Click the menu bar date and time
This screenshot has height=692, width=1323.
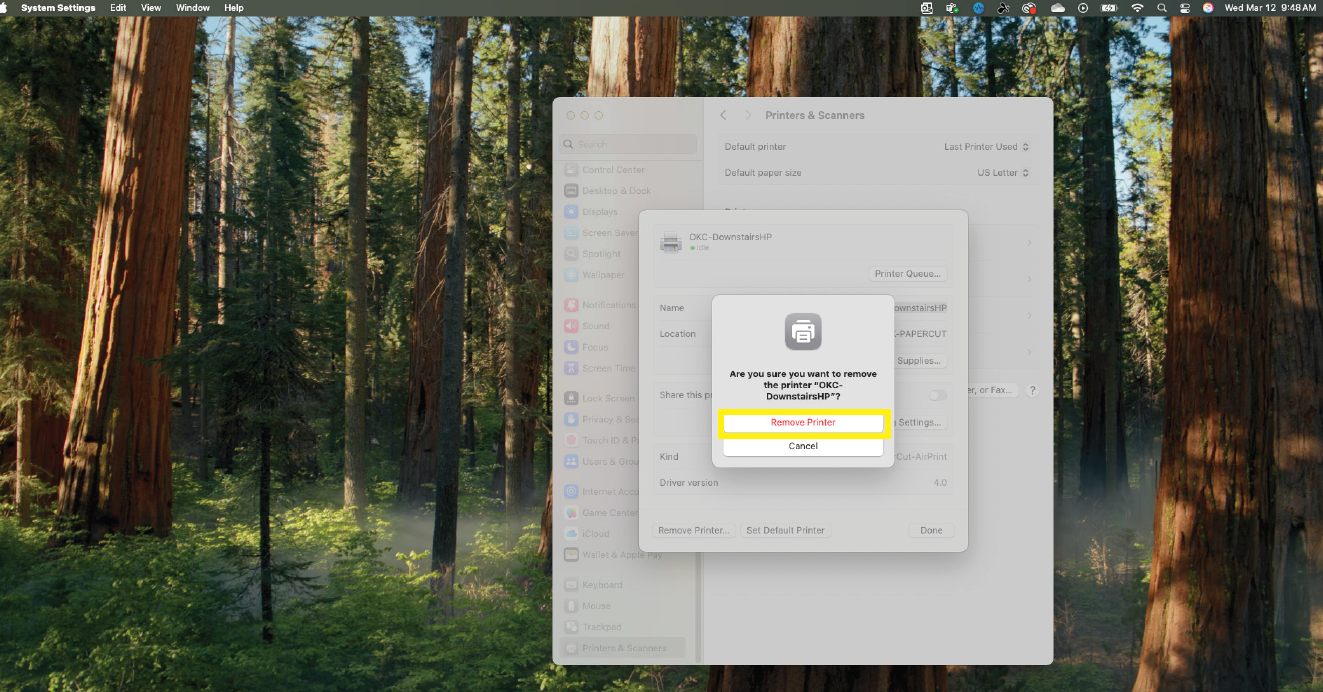[x=1270, y=8]
